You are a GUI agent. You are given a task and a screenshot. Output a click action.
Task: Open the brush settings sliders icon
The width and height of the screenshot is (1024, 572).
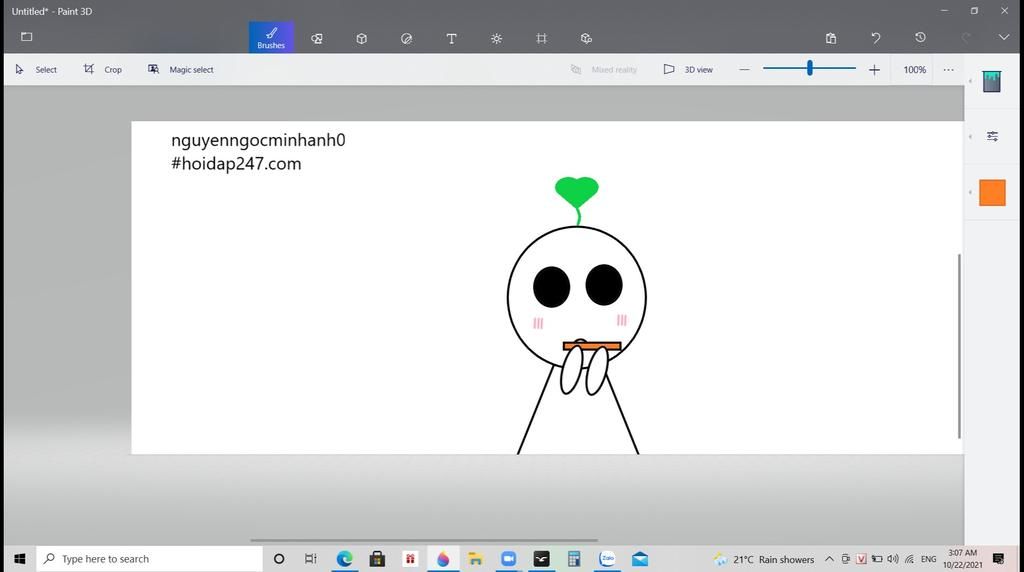tap(993, 136)
